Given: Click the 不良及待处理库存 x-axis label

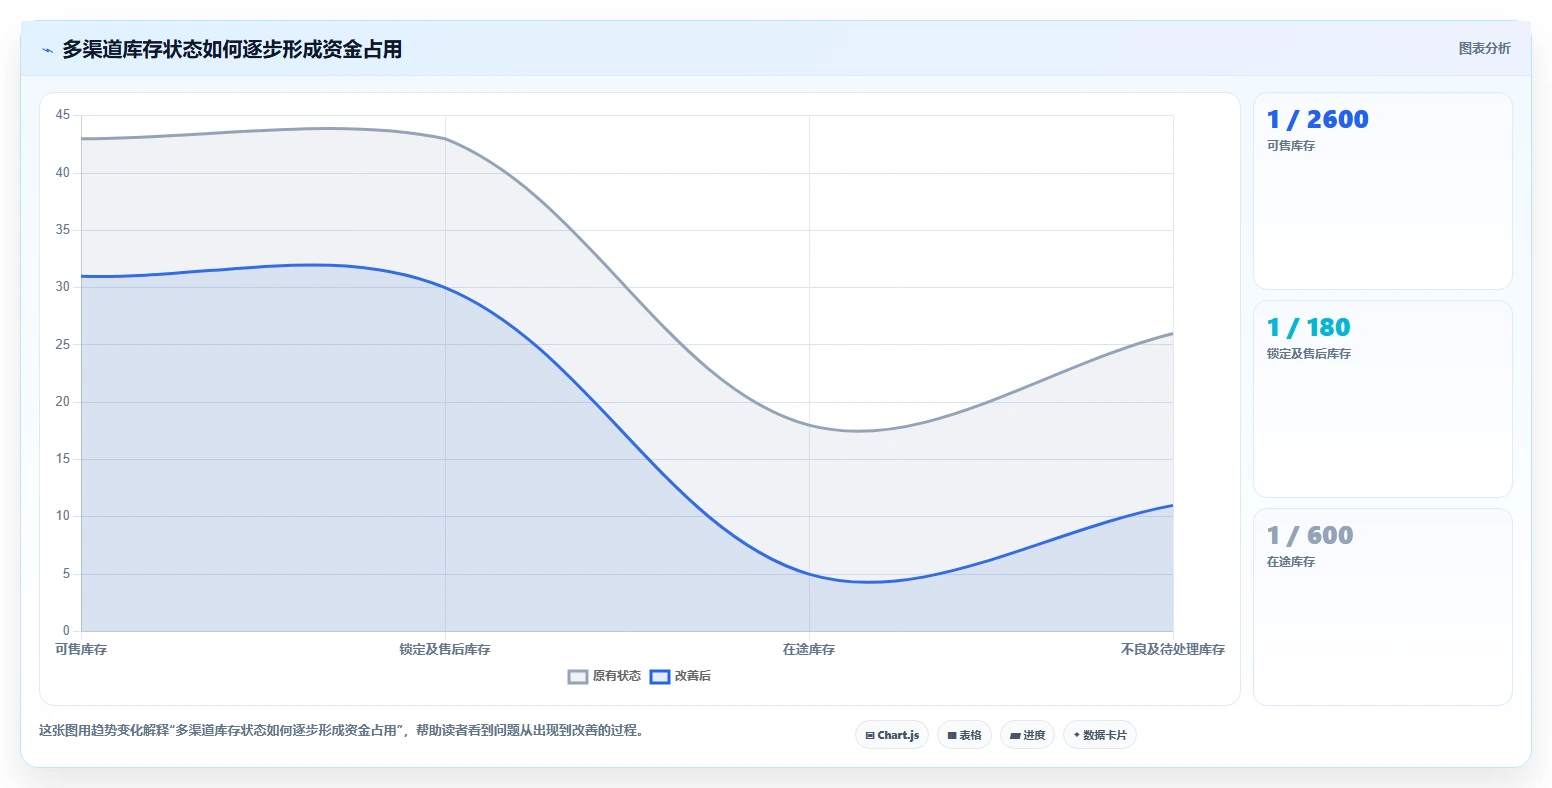Looking at the screenshot, I should 1173,649.
